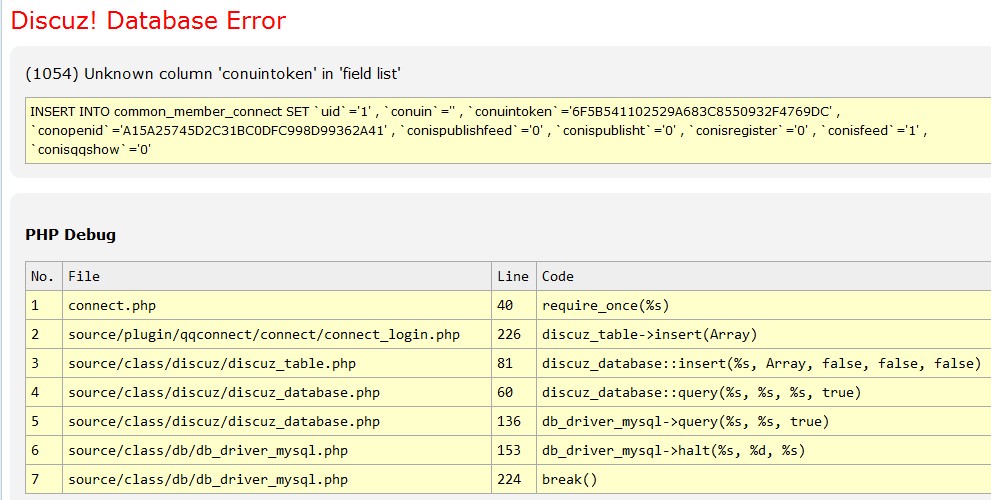
Task: Click the "File" column header
Action: tap(84, 276)
